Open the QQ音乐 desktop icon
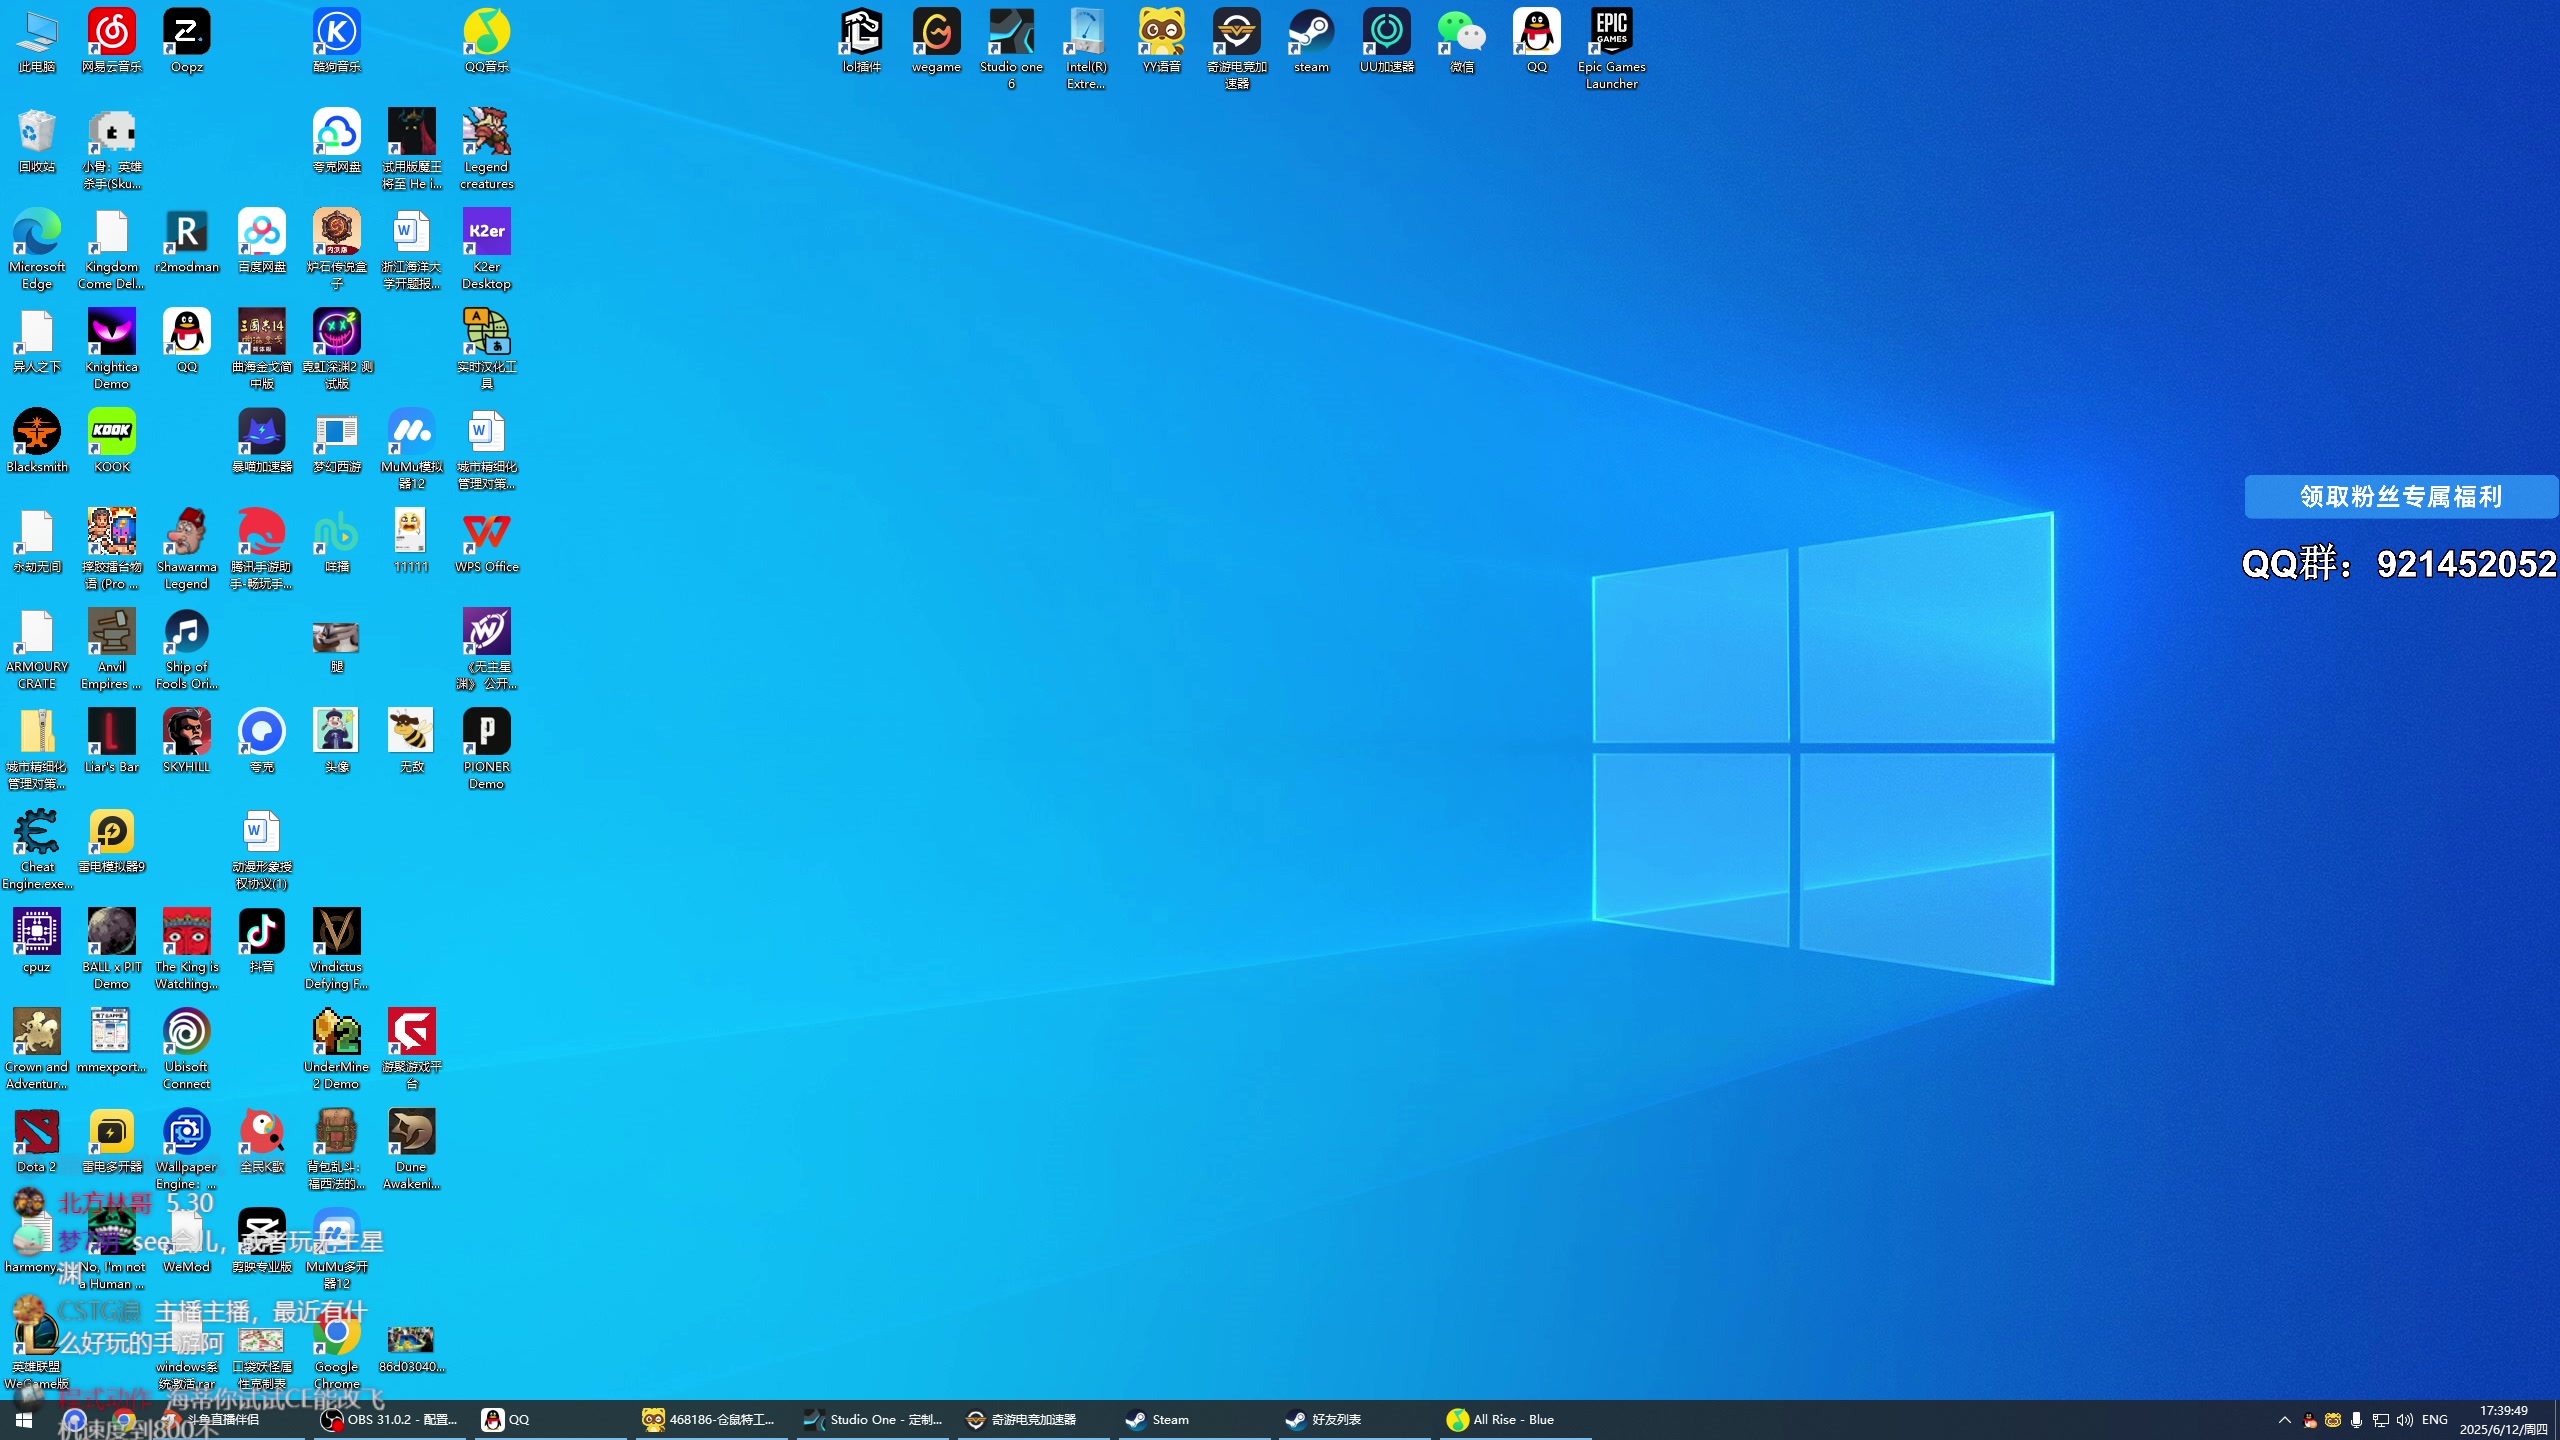 486,41
